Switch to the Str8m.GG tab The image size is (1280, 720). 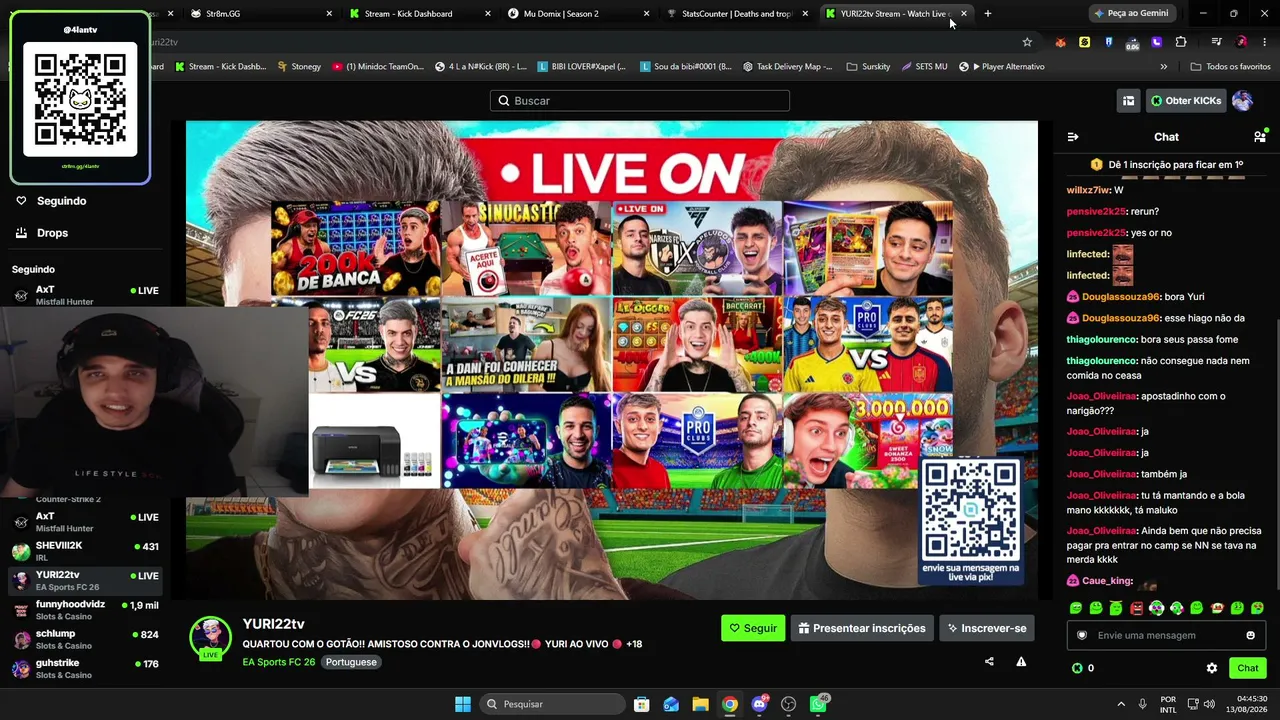260,13
